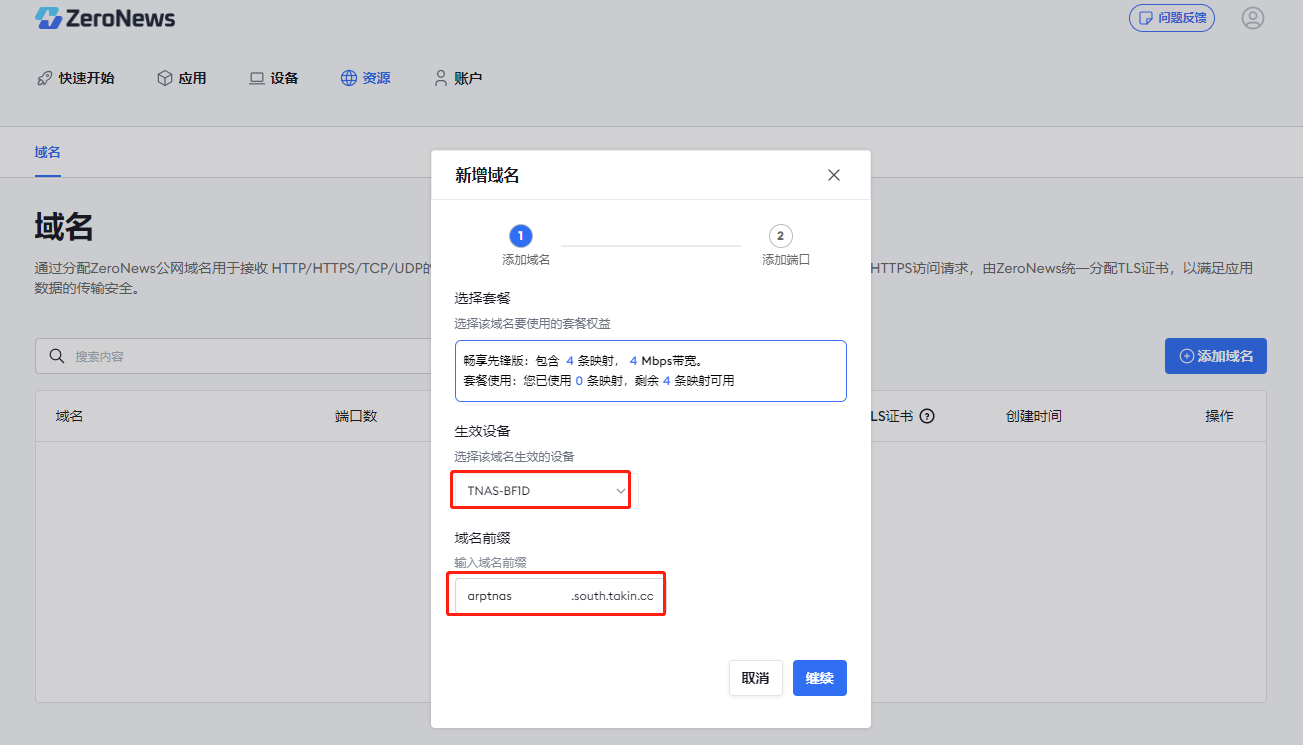The image size is (1303, 745).
Task: Click the rocket icon beside 快速开始
Action: [x=44, y=78]
